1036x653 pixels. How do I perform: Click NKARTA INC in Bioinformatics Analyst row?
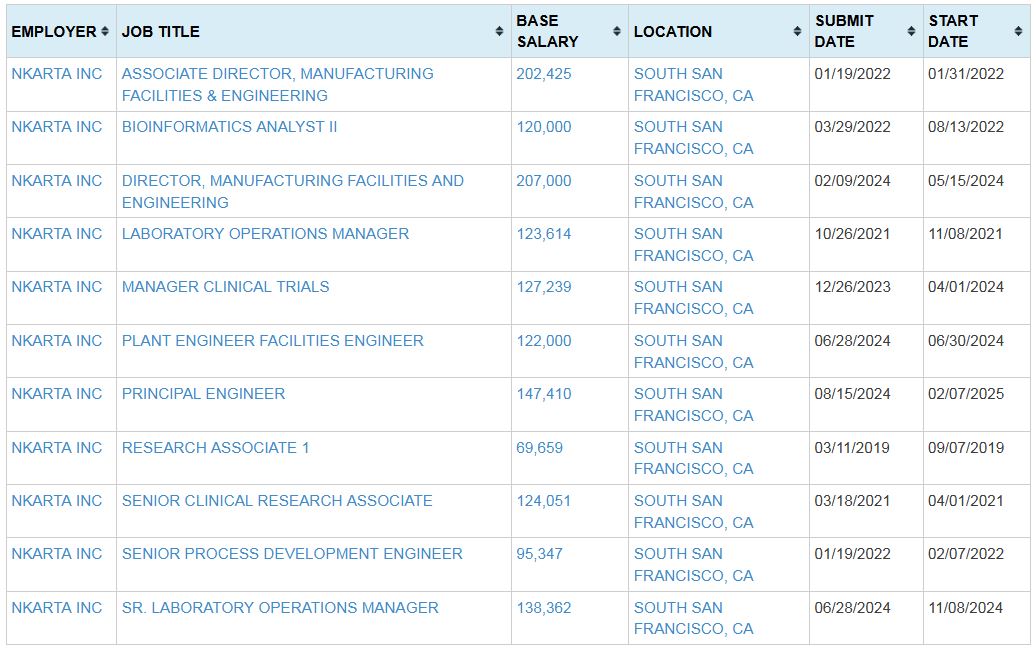coord(57,127)
